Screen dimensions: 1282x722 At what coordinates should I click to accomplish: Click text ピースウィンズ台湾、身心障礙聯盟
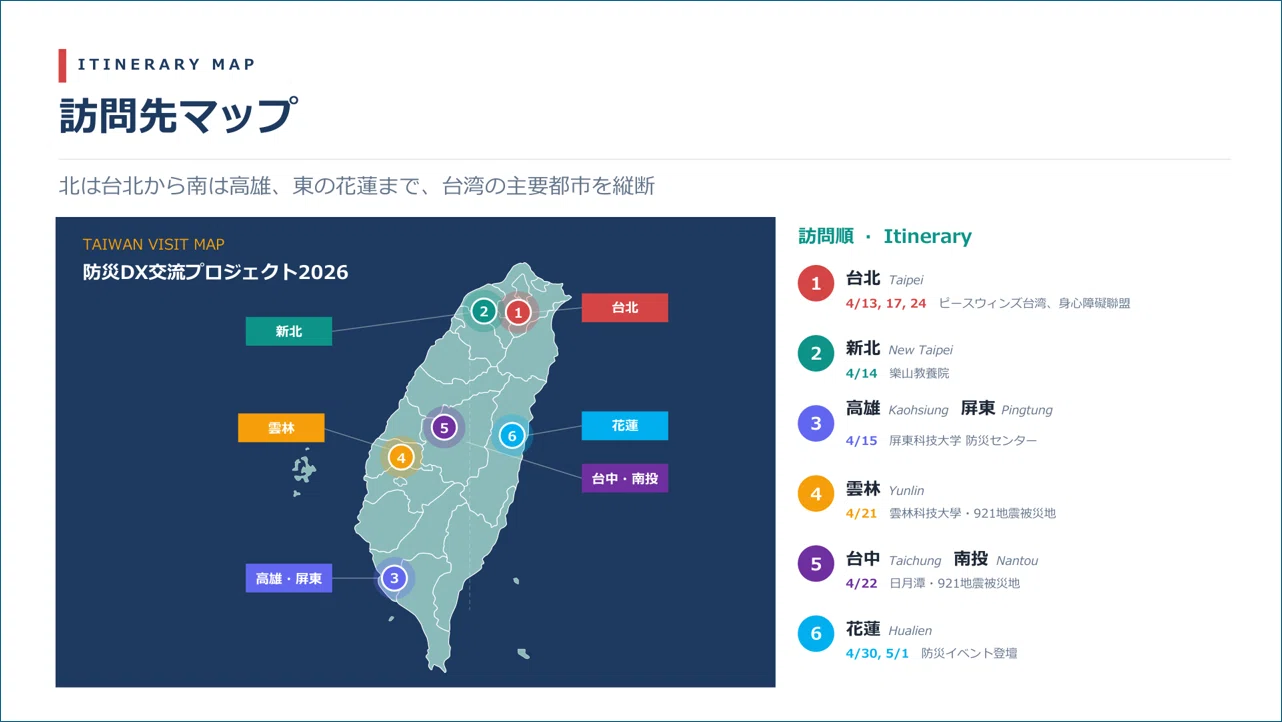1035,303
